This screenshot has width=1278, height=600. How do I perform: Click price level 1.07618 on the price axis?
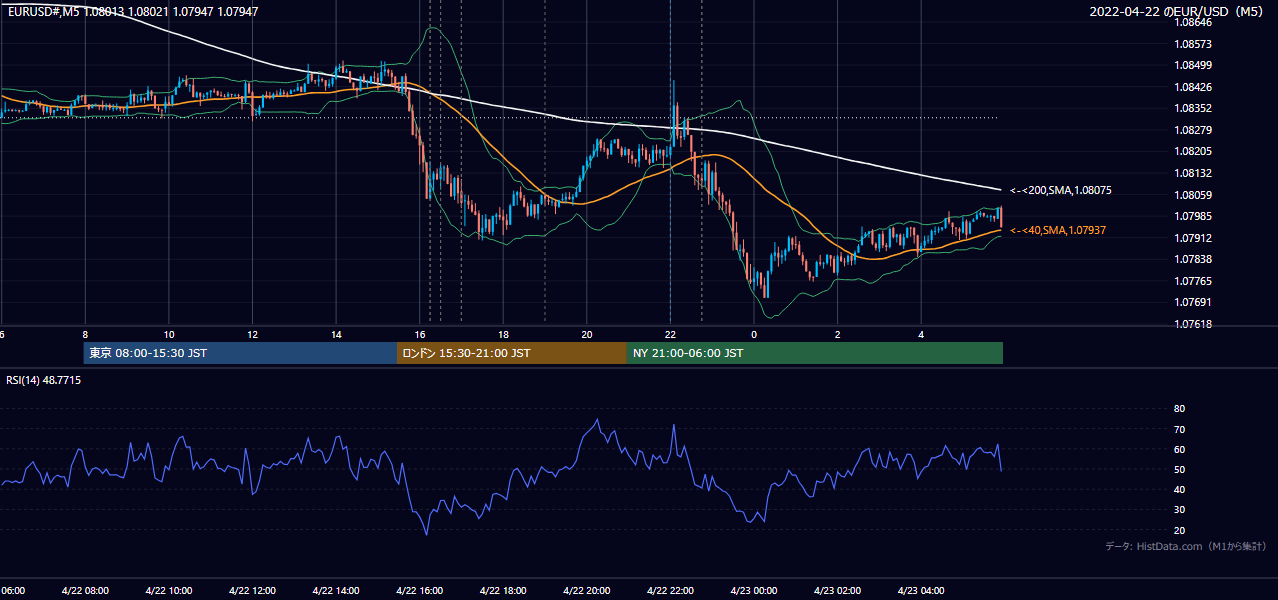1194,324
